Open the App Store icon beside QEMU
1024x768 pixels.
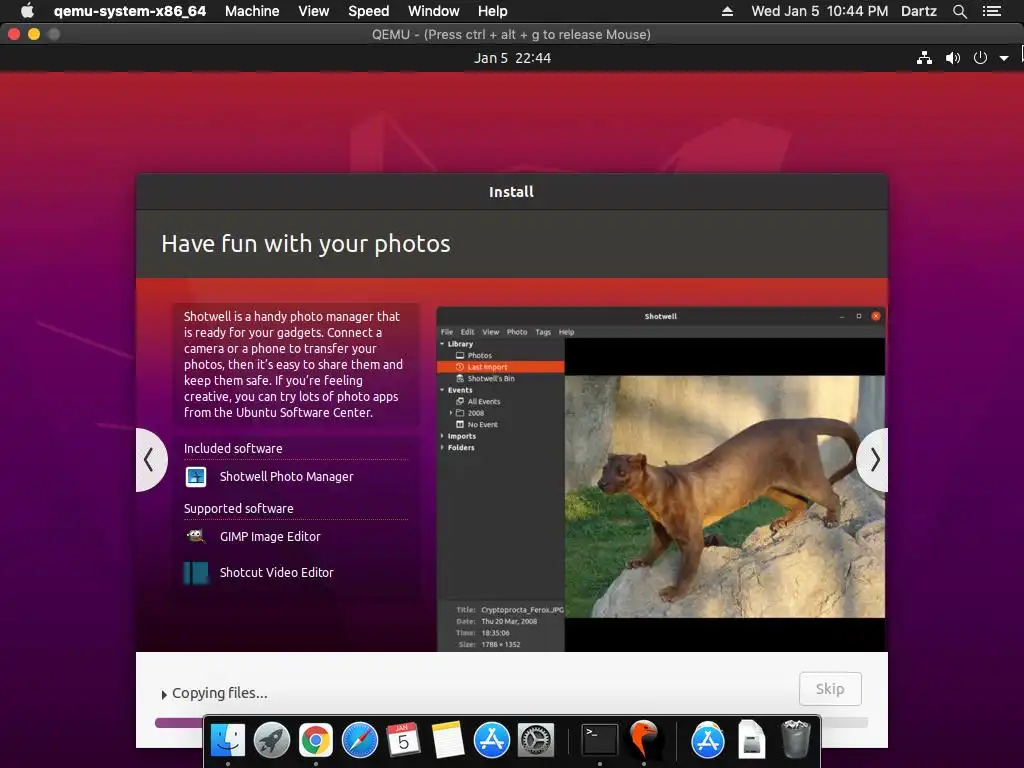click(707, 741)
